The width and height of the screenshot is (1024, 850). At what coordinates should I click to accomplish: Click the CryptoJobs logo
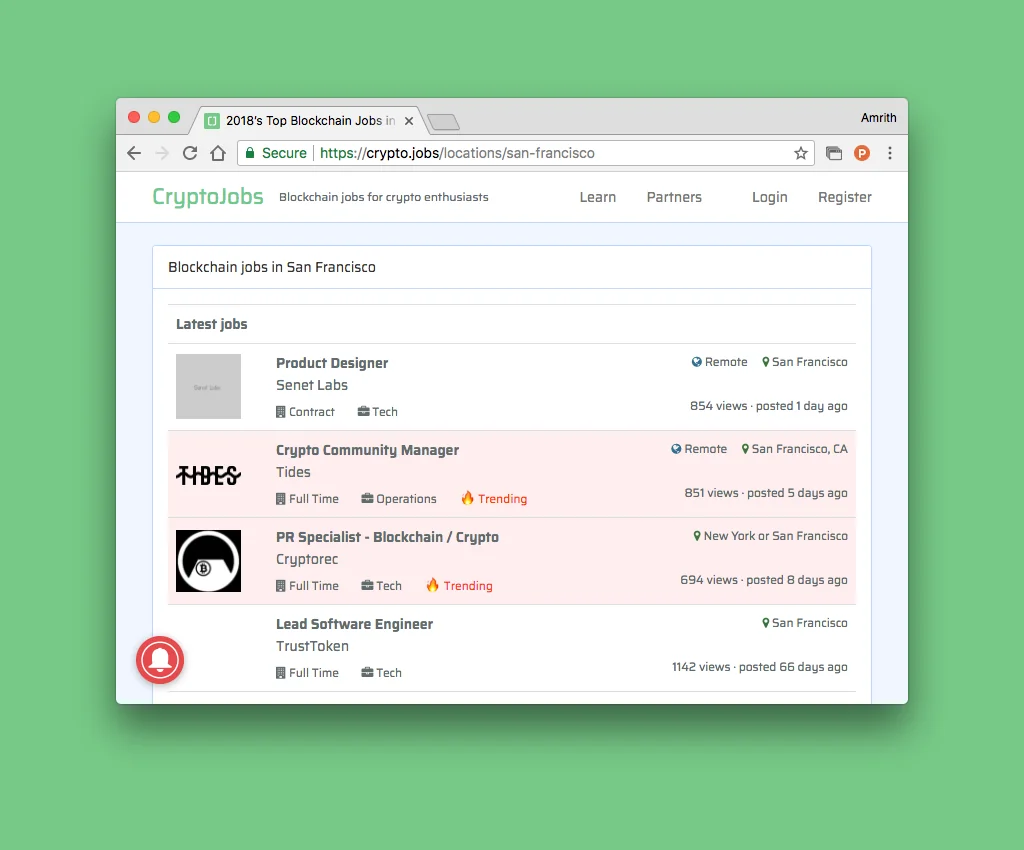click(x=207, y=196)
